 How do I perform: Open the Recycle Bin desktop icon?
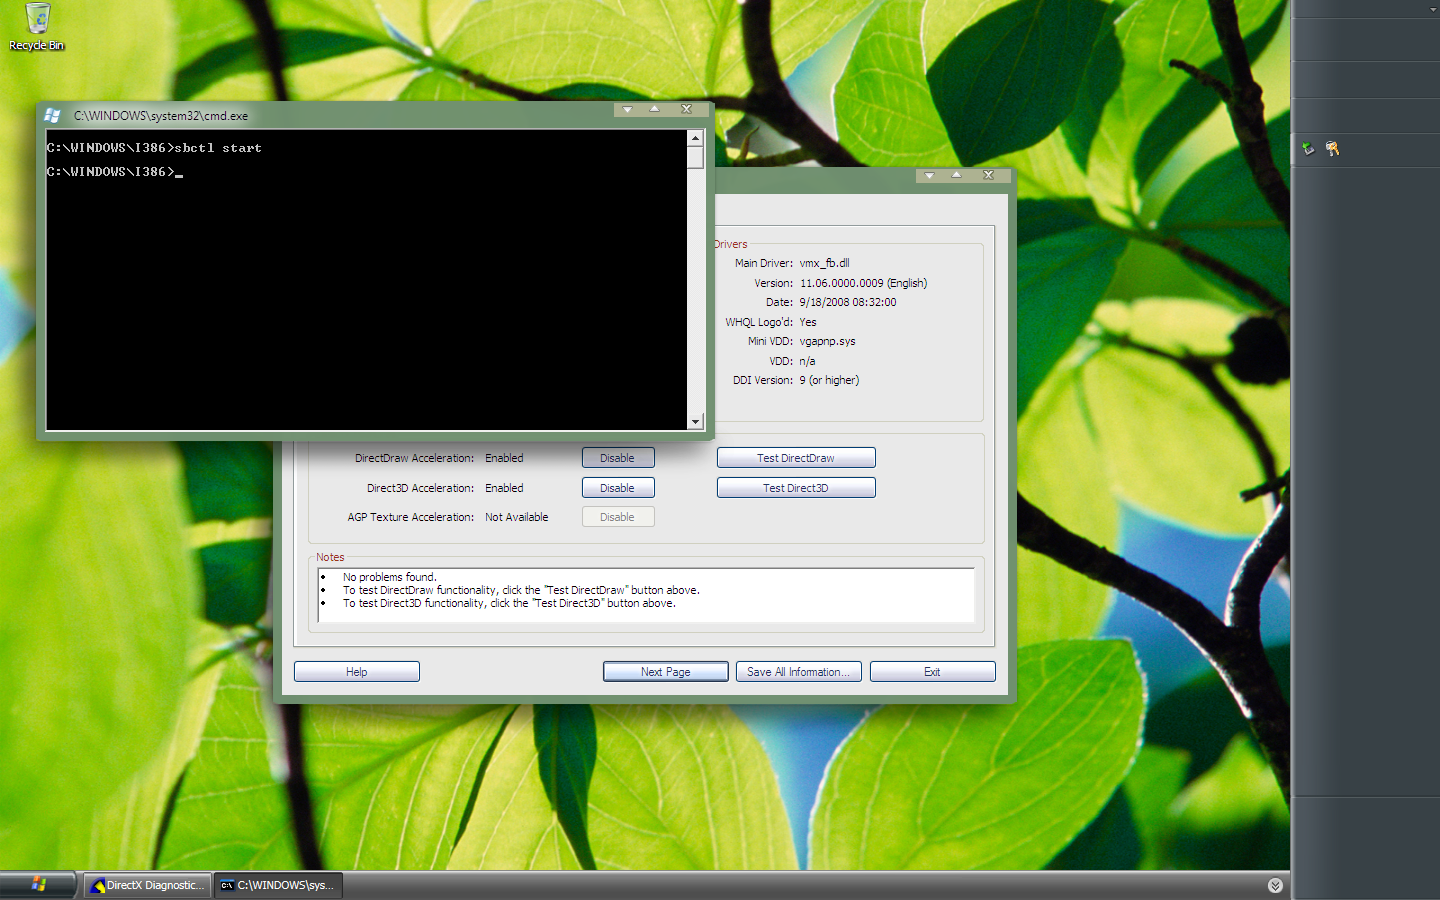point(37,27)
